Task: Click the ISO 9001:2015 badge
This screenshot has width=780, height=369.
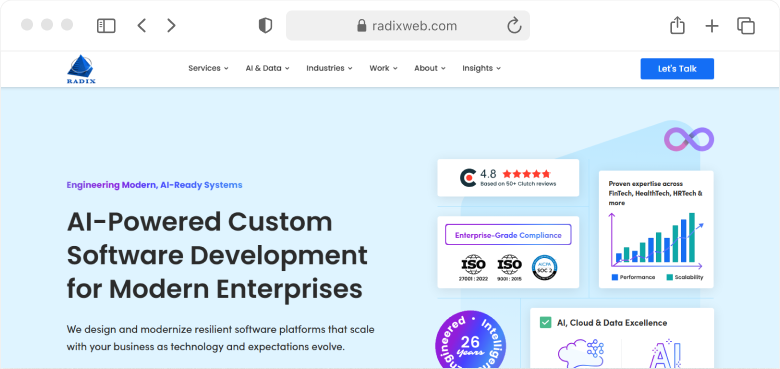Action: coord(509,268)
